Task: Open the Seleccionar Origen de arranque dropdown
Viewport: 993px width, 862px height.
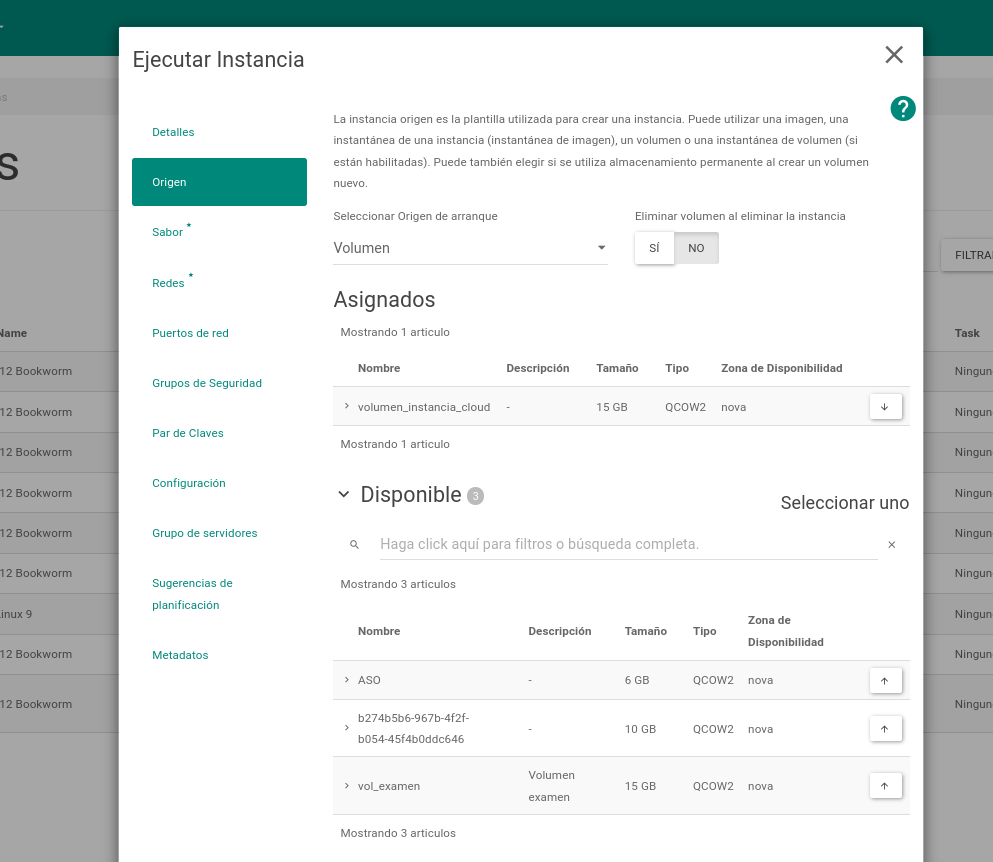Action: pos(470,248)
